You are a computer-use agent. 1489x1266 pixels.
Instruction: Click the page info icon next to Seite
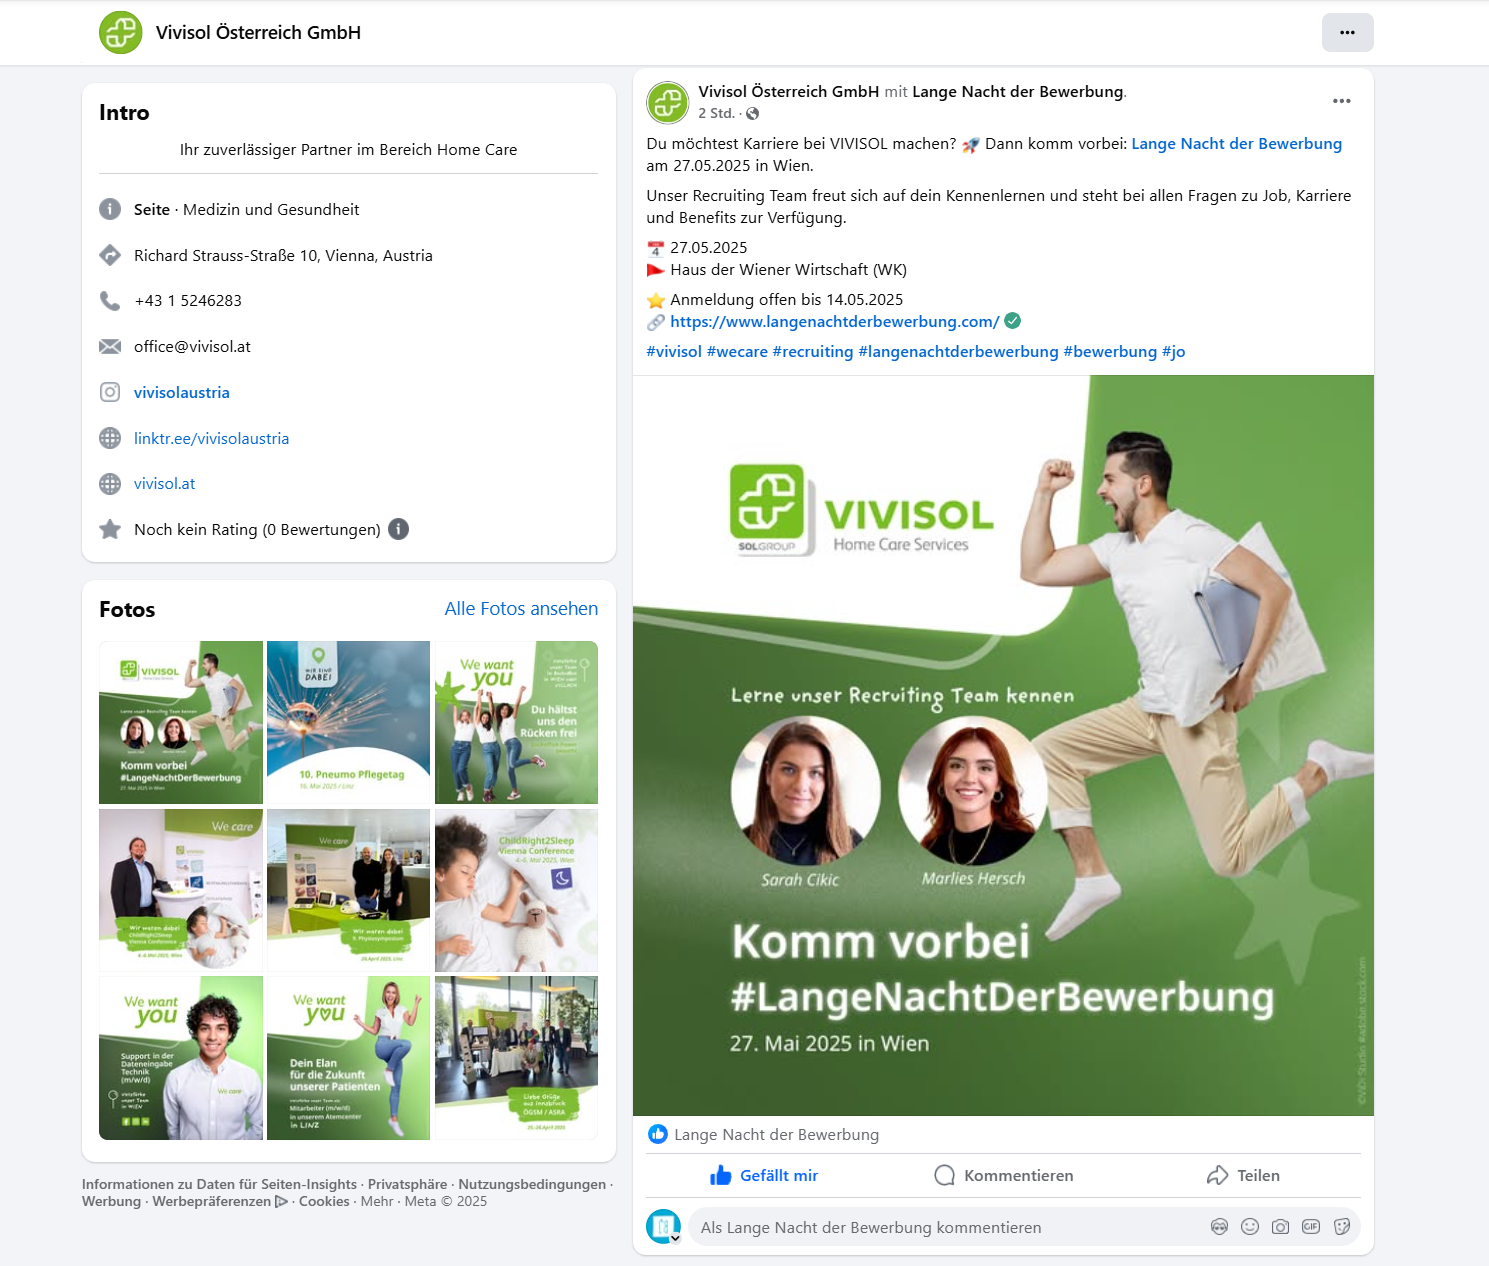[x=110, y=209]
